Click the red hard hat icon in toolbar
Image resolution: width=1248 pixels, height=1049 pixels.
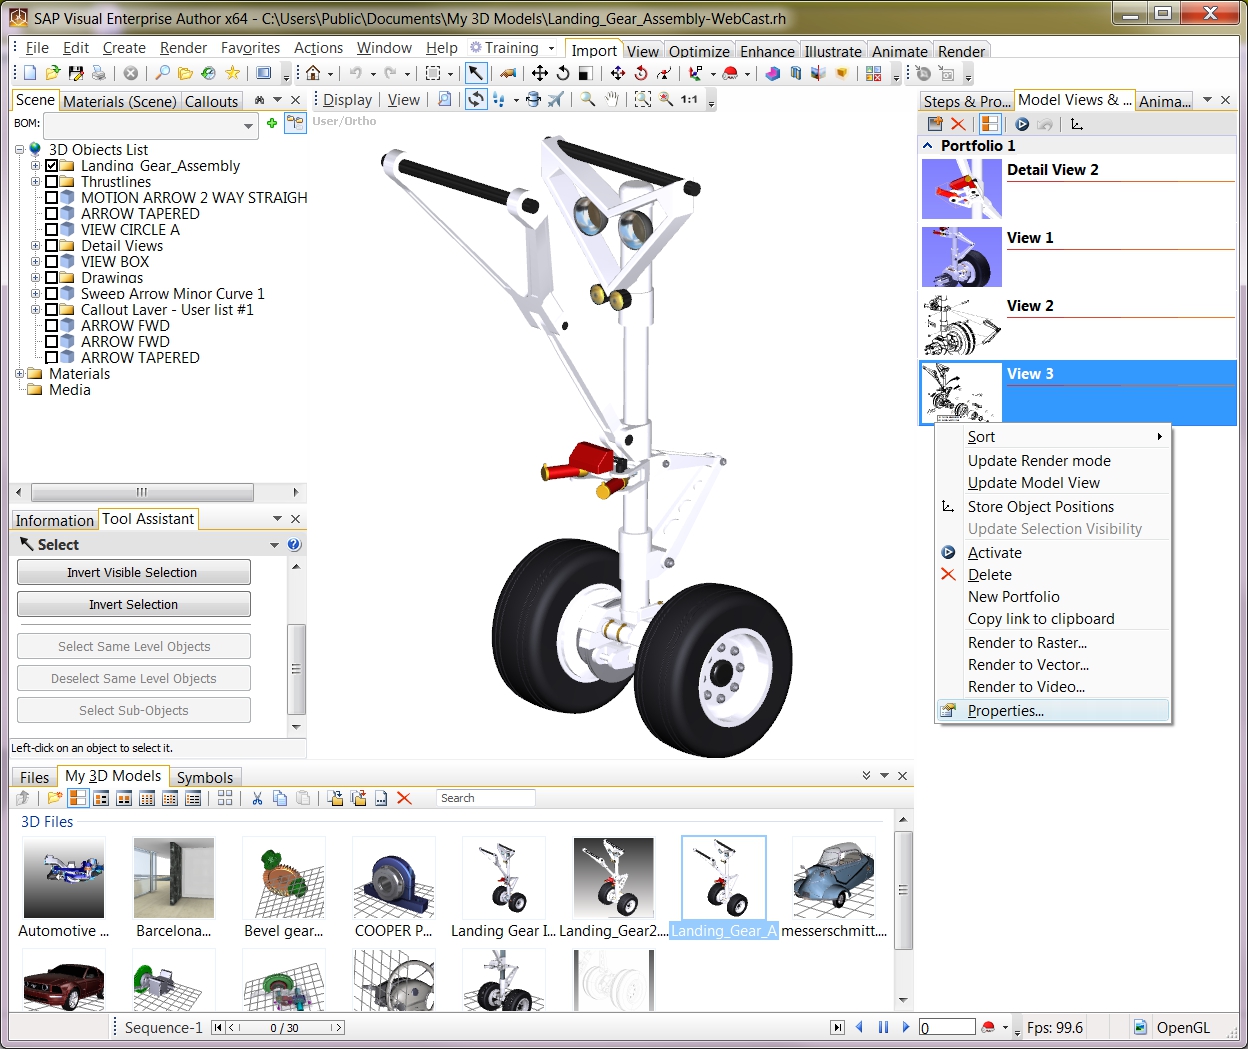730,73
